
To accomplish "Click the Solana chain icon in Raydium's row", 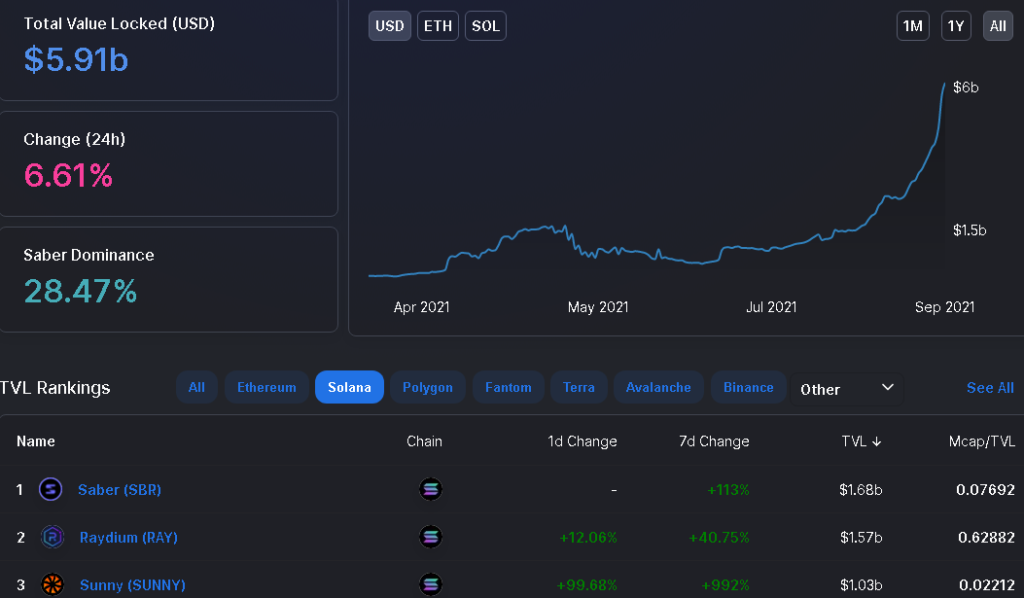I will point(430,537).
